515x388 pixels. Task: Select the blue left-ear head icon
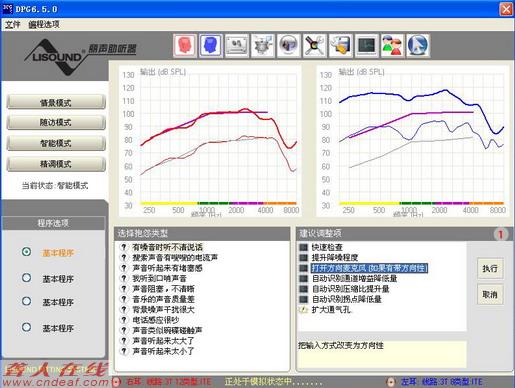click(211, 45)
